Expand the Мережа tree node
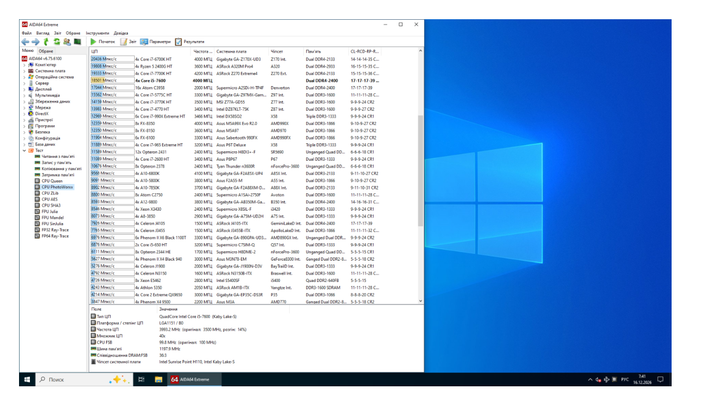This screenshot has height=405, width=720. (x=24, y=107)
